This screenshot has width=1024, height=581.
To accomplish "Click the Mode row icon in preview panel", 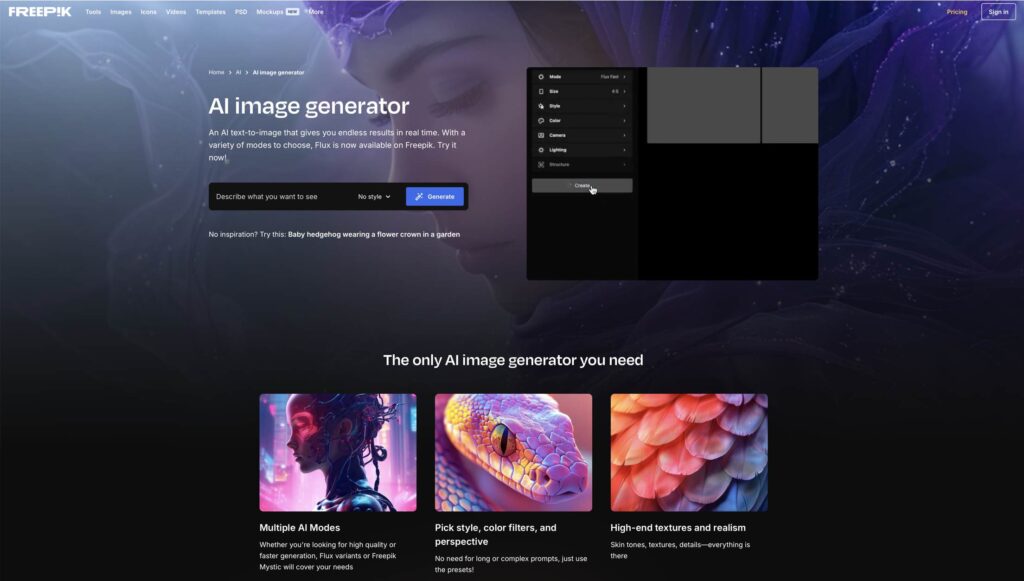I will 541,77.
